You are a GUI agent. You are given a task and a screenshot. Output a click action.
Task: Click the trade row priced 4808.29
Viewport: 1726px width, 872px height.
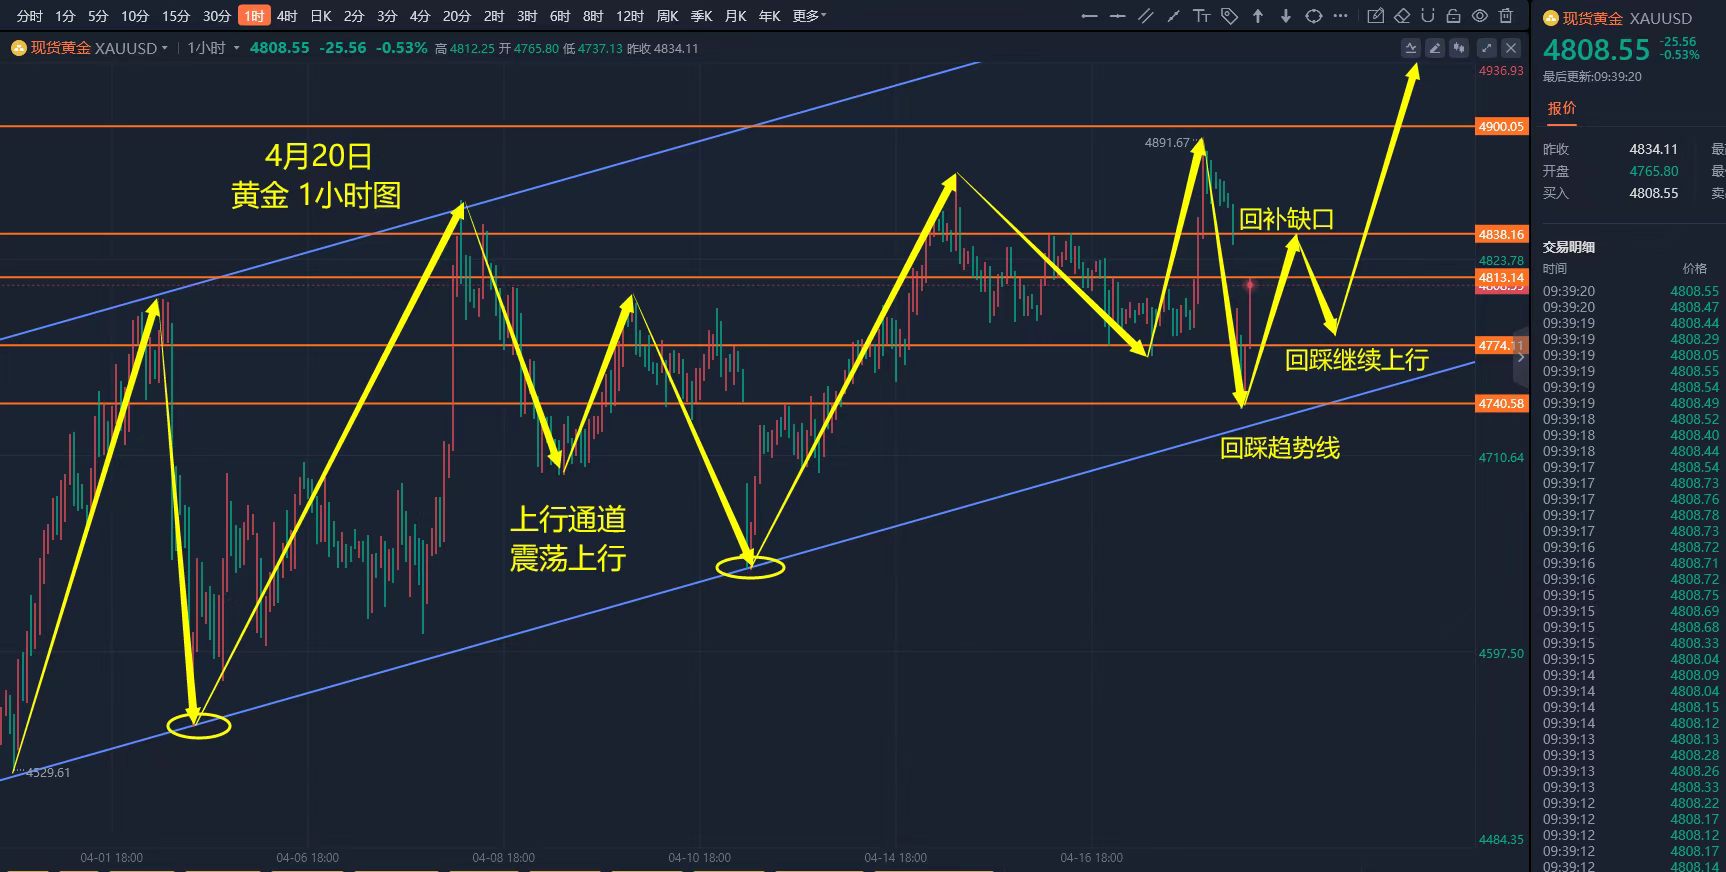1632,339
